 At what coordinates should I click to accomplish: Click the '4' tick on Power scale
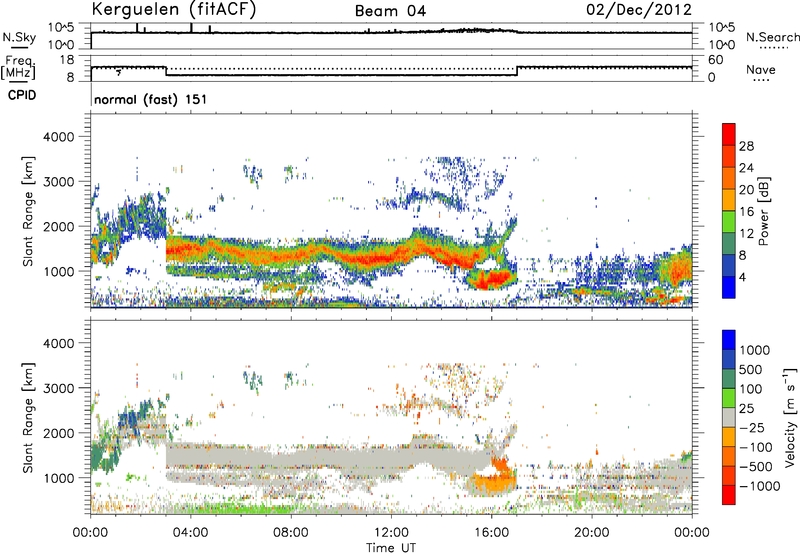[742, 277]
